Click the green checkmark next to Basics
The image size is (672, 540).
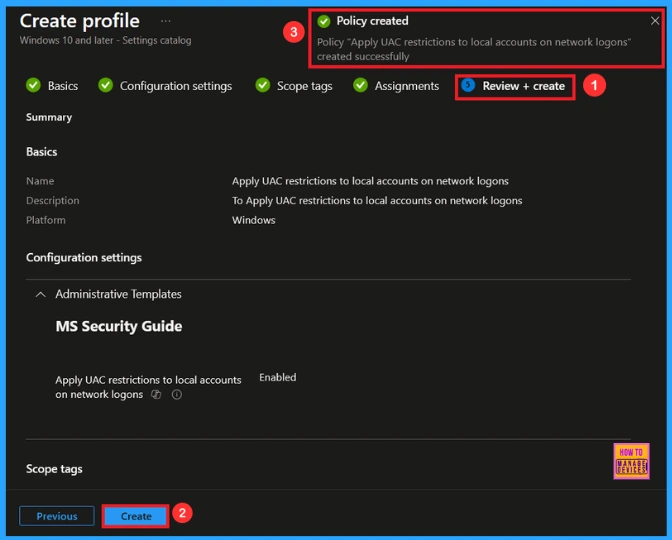[33, 85]
